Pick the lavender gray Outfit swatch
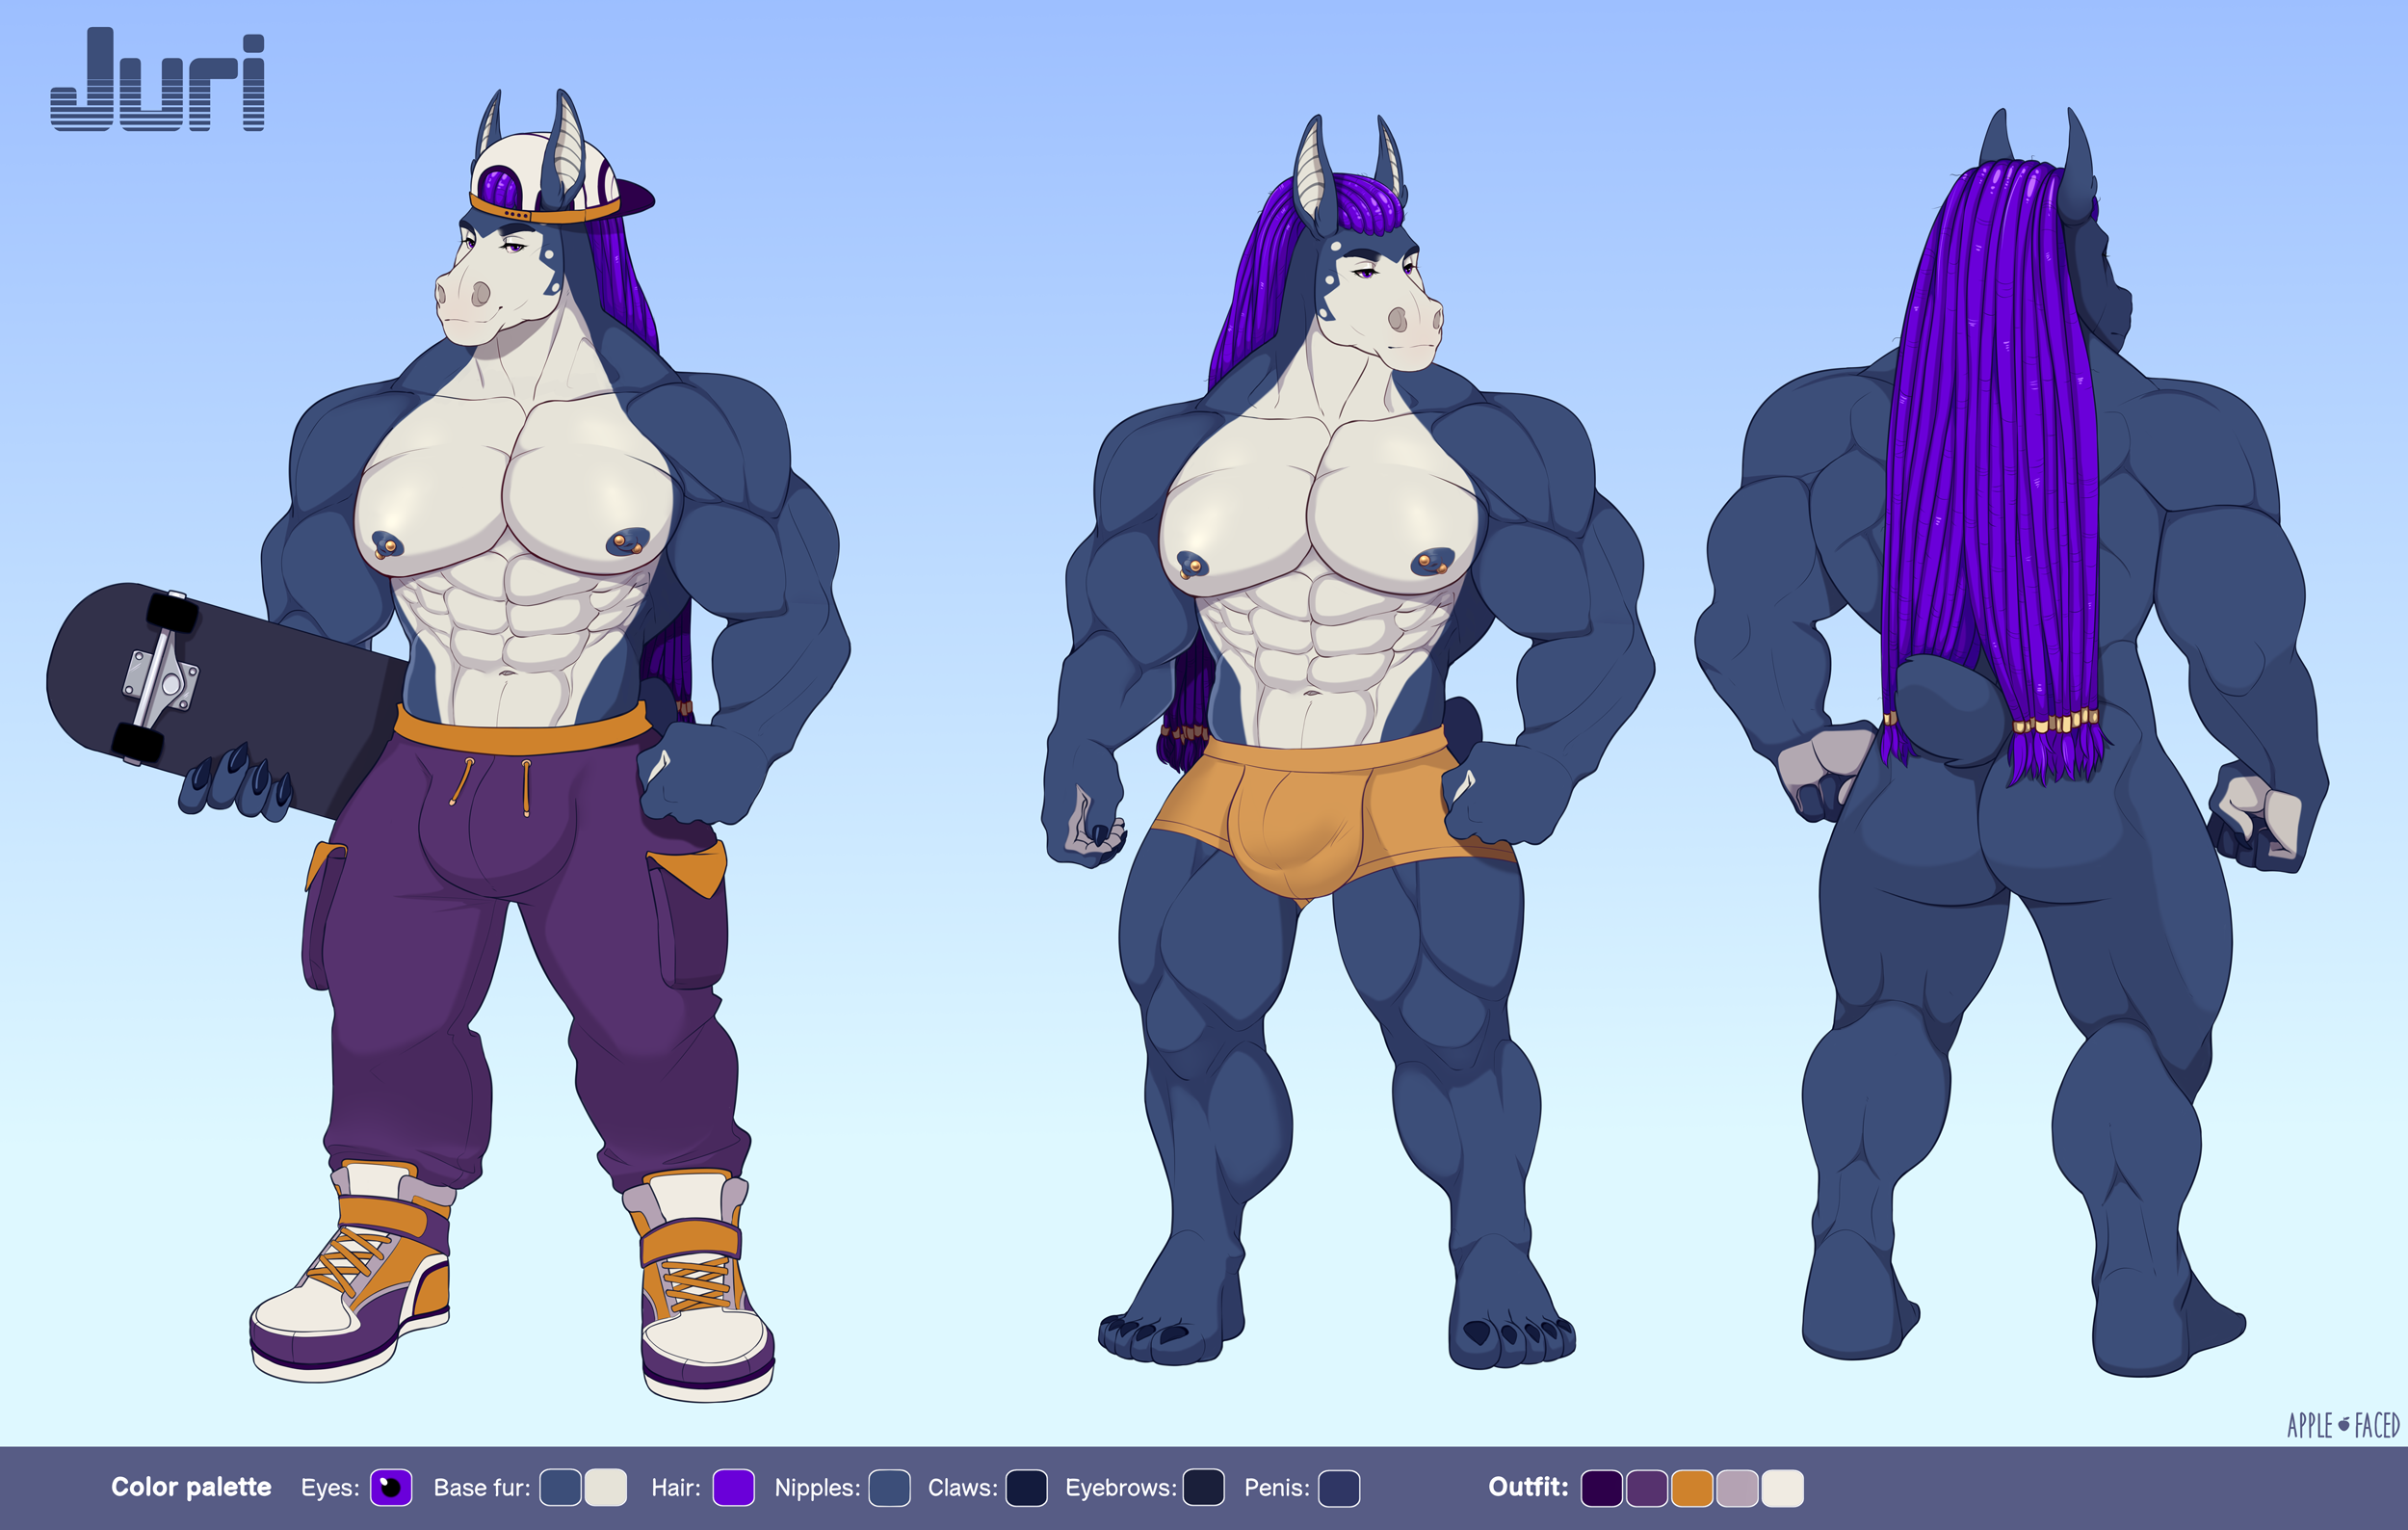The image size is (2408, 1530). click(1737, 1487)
